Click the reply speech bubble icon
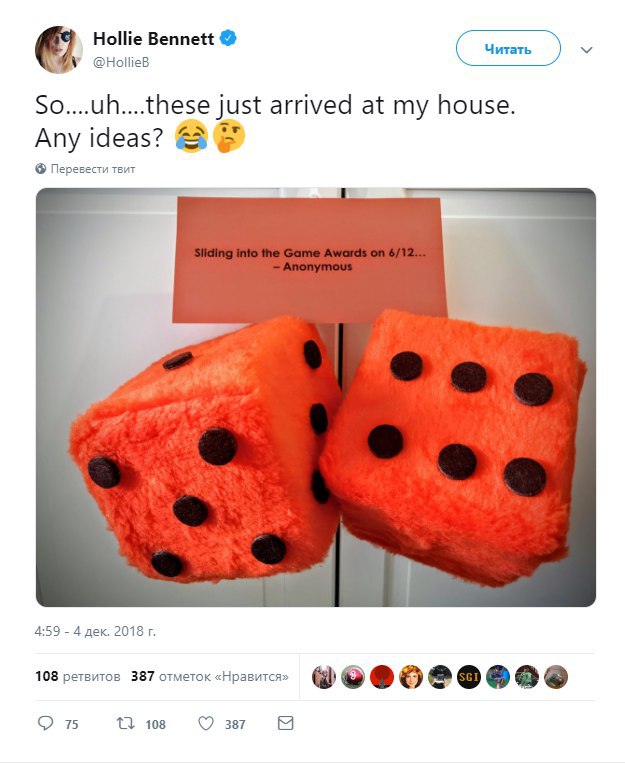Screen dimensions: 625x763 [x=45, y=724]
